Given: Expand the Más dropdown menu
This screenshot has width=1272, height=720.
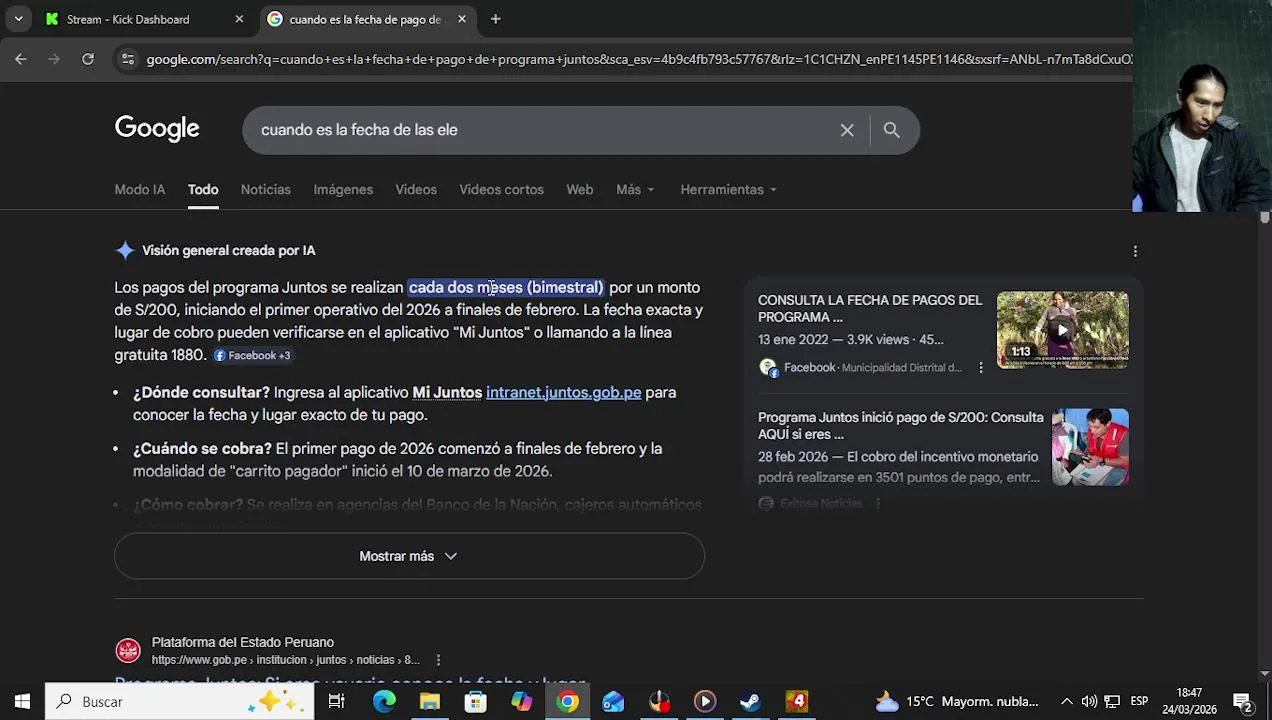Looking at the screenshot, I should click(x=635, y=189).
